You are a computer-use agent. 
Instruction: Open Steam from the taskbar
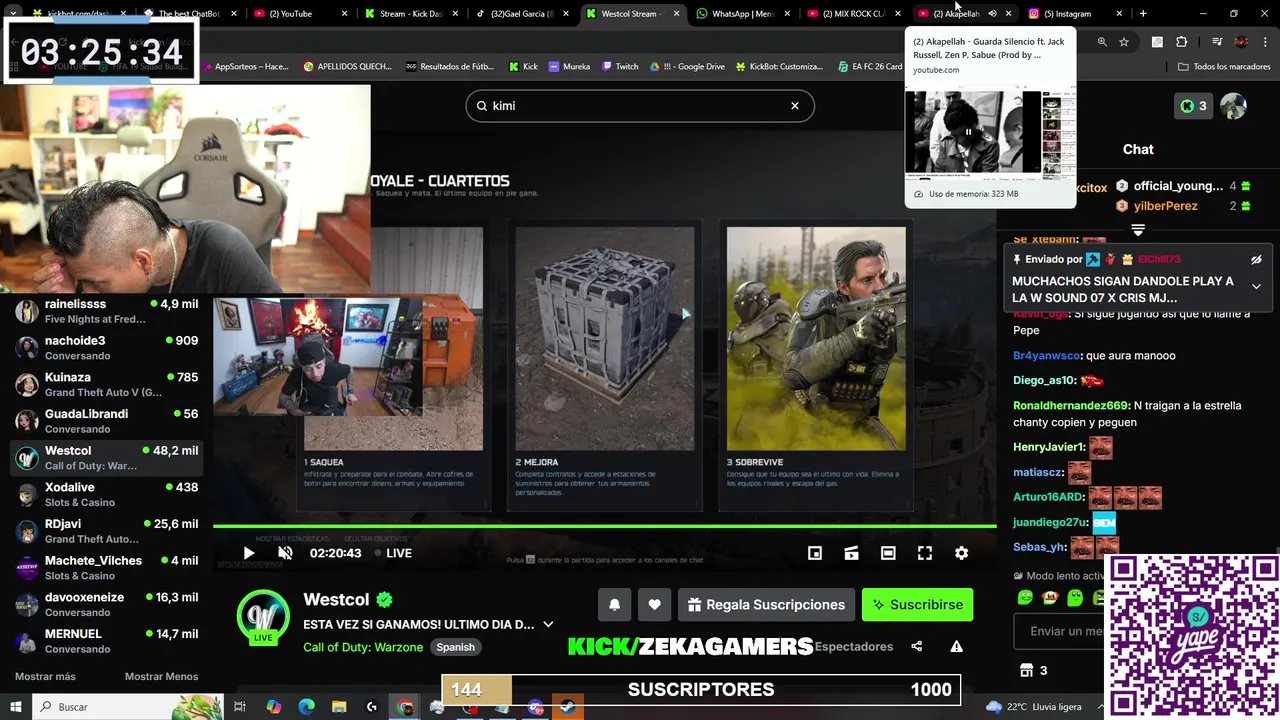pyautogui.click(x=568, y=707)
